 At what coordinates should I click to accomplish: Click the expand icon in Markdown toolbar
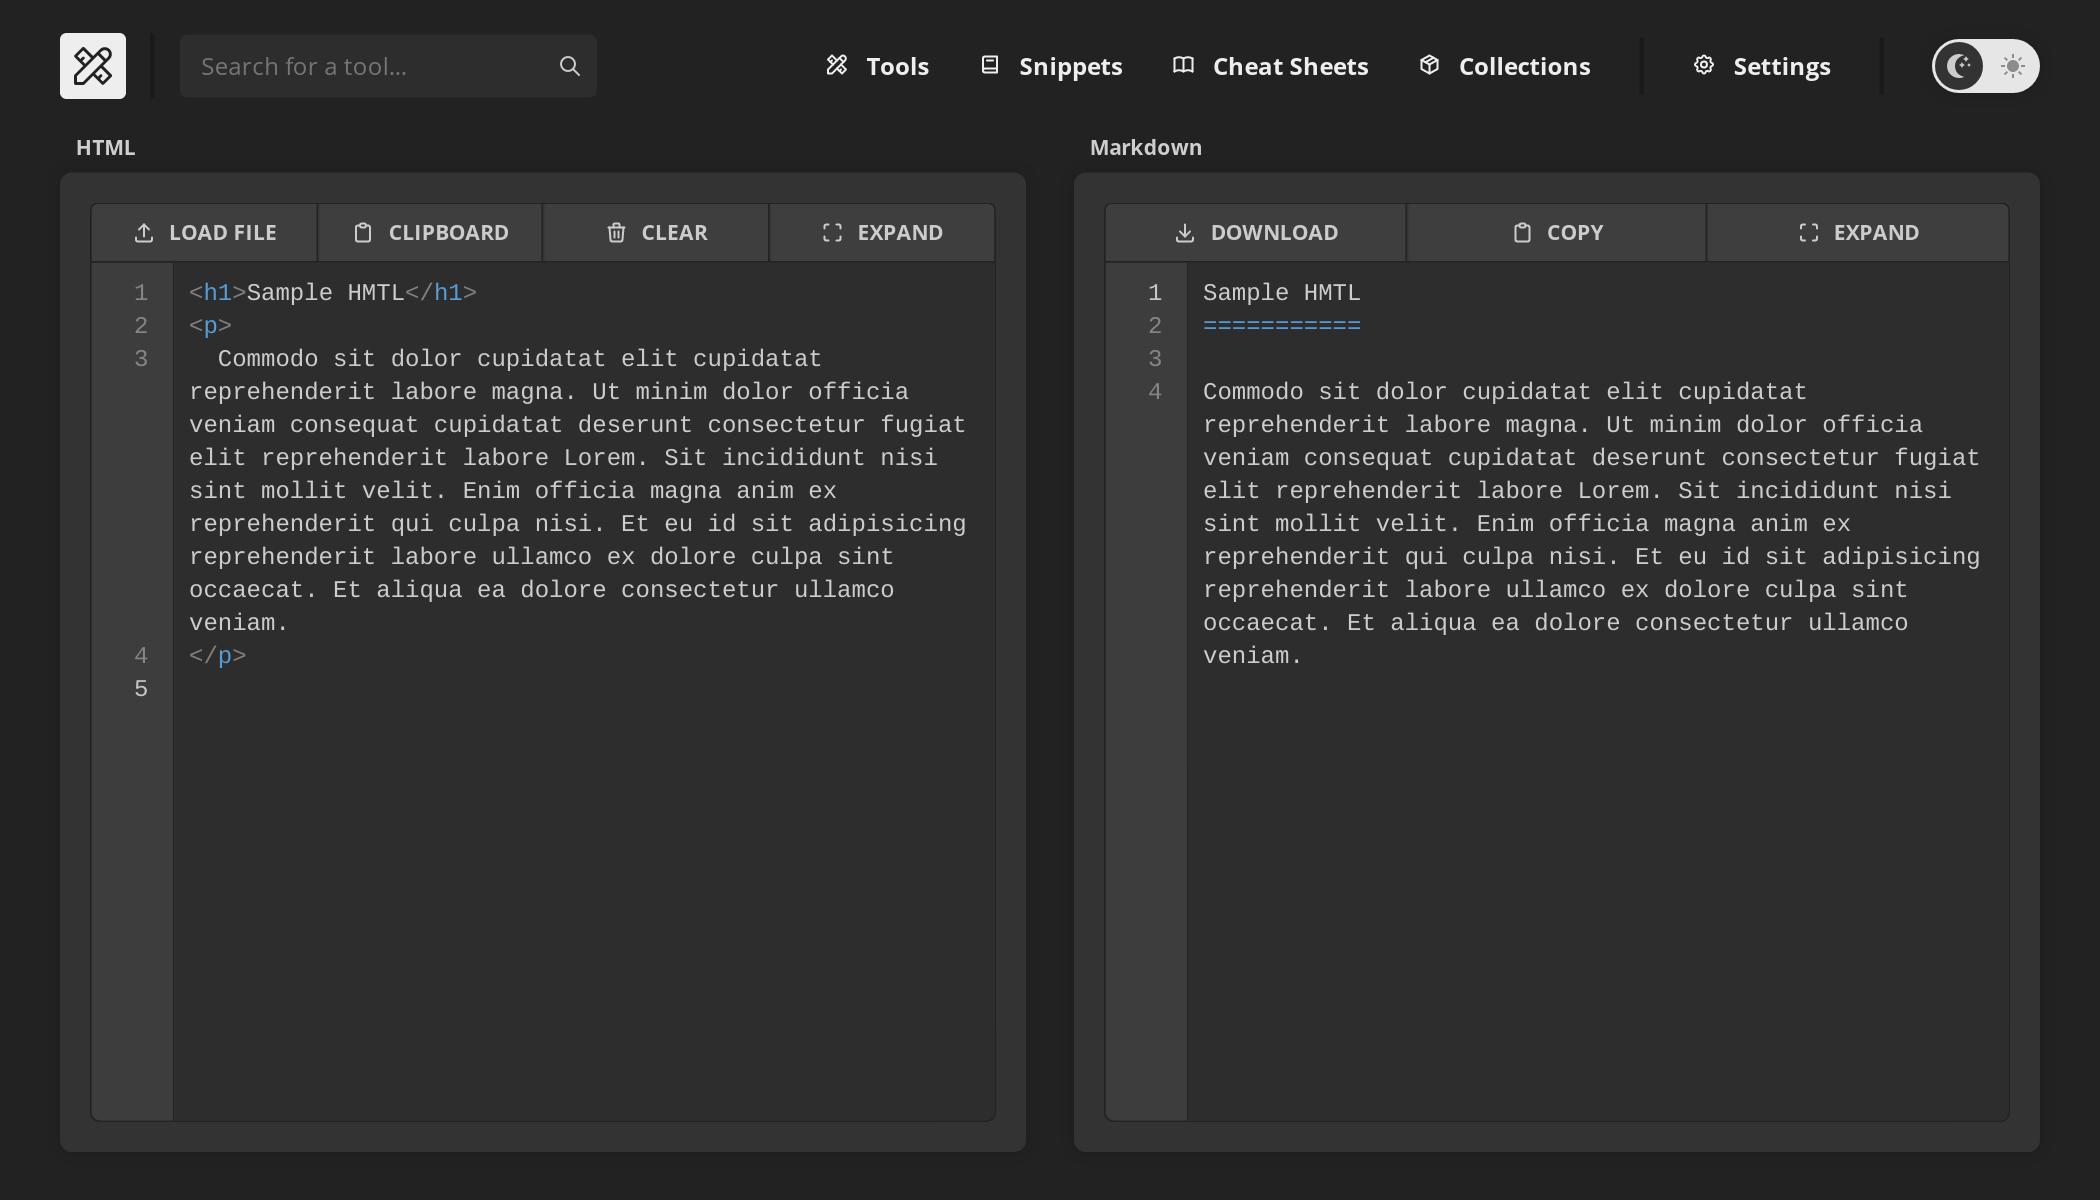[x=1808, y=233]
